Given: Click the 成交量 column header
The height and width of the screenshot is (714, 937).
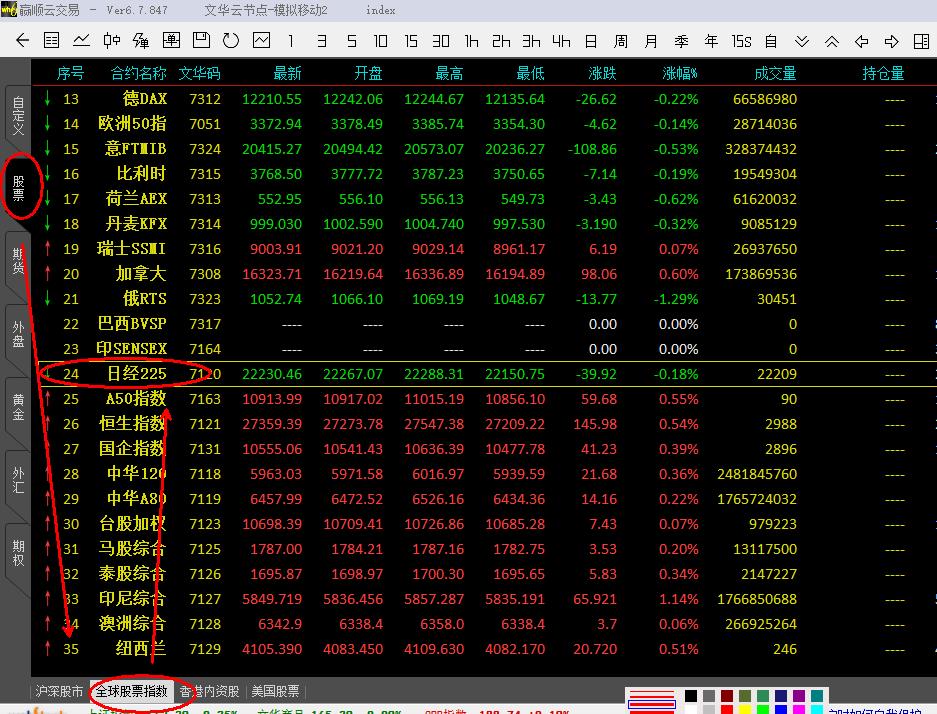Looking at the screenshot, I should point(775,73).
